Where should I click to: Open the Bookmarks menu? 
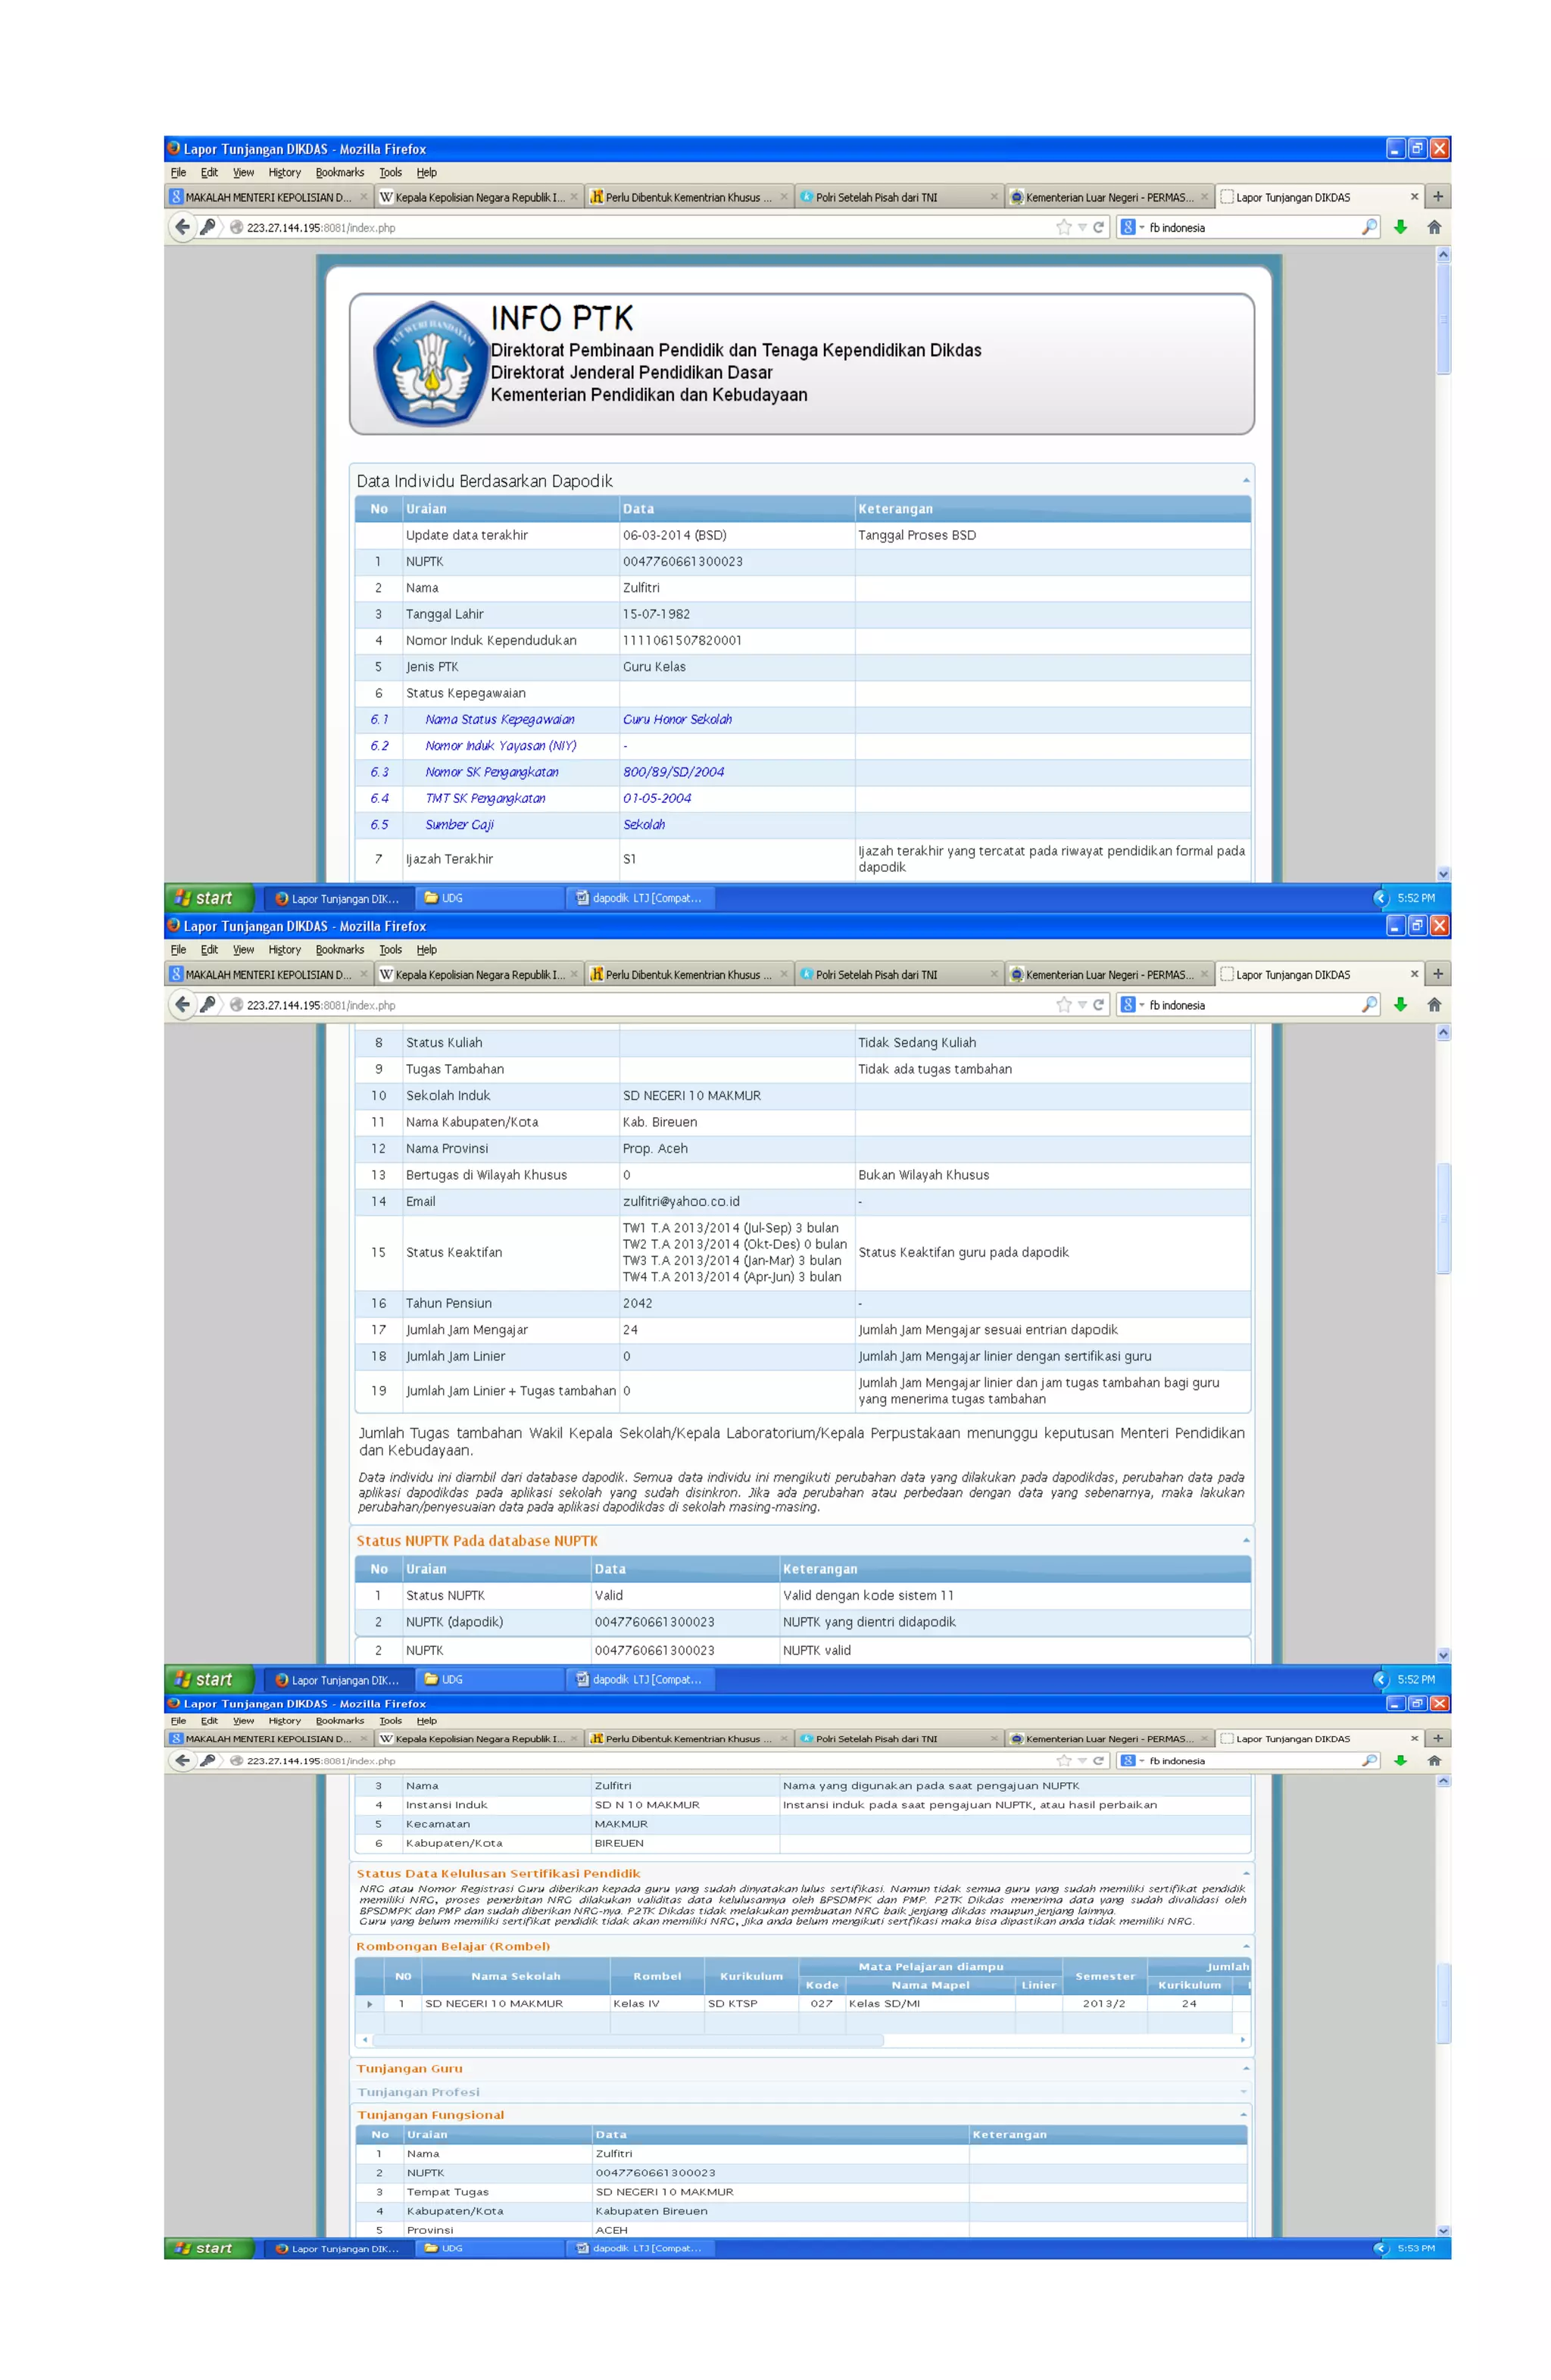tap(339, 172)
